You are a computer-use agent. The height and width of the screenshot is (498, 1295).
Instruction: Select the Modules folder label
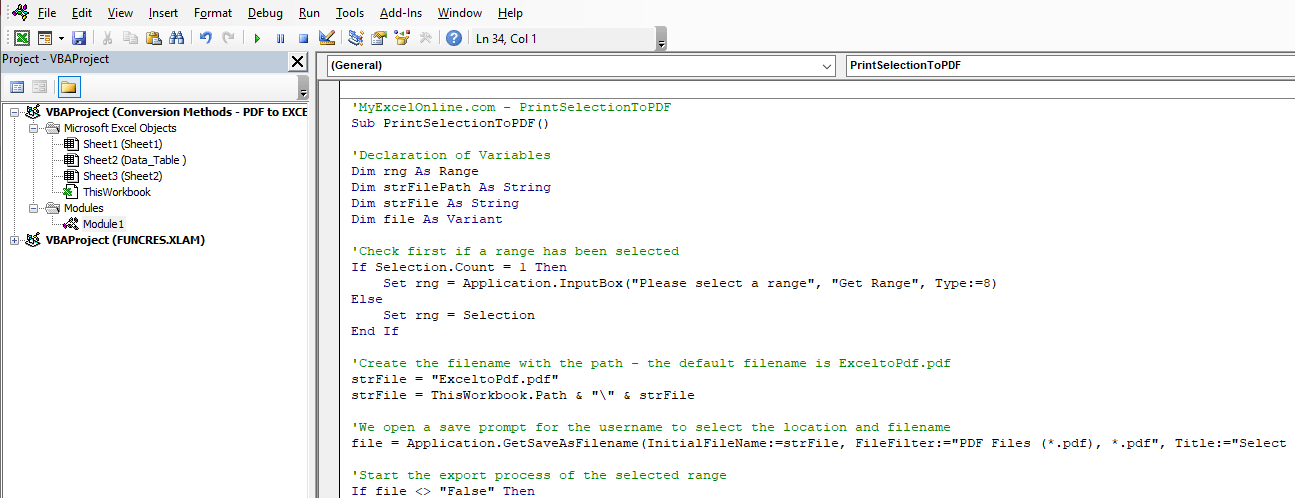tap(84, 208)
